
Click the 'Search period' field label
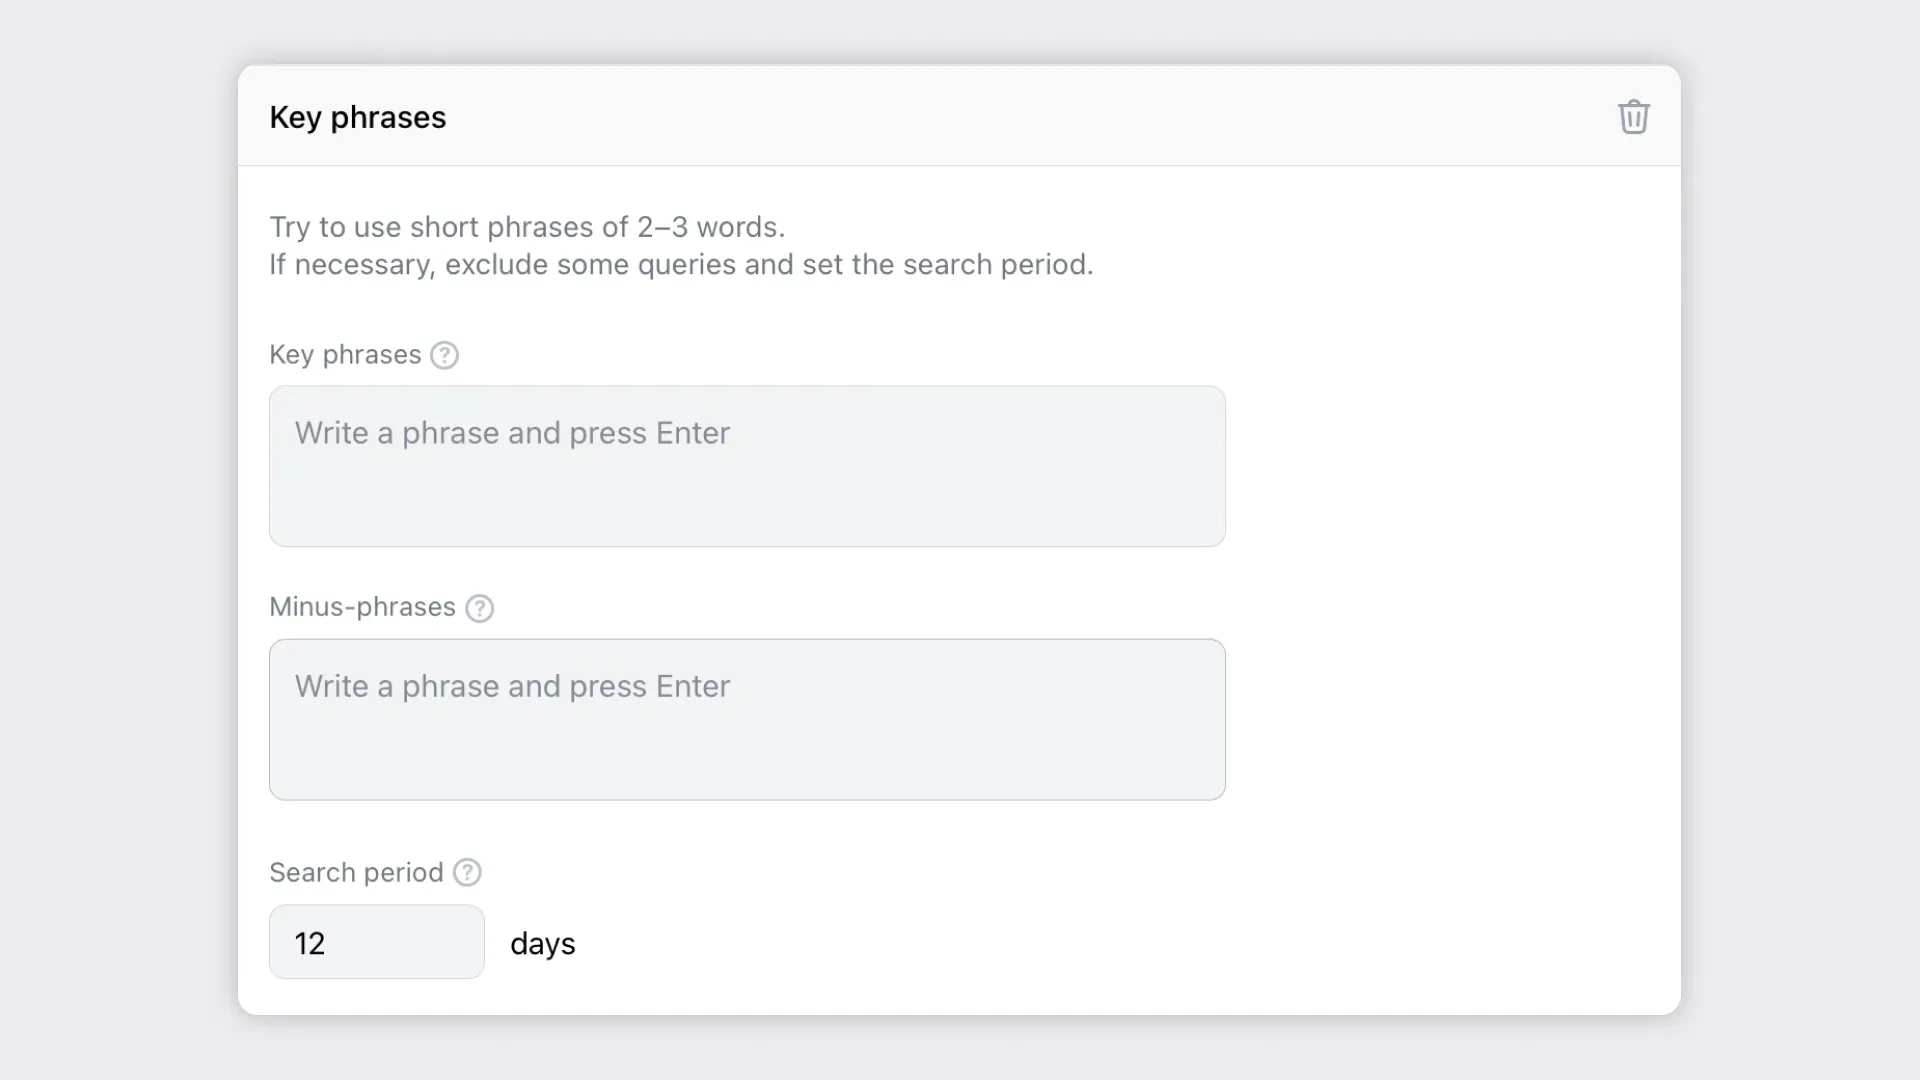pyautogui.click(x=355, y=872)
